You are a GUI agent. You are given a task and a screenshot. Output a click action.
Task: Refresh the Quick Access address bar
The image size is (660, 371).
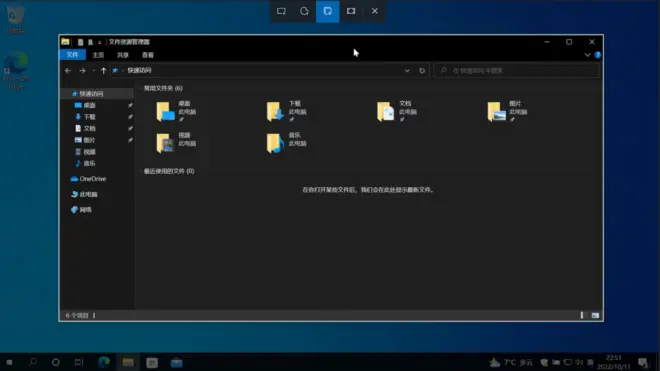(422, 70)
